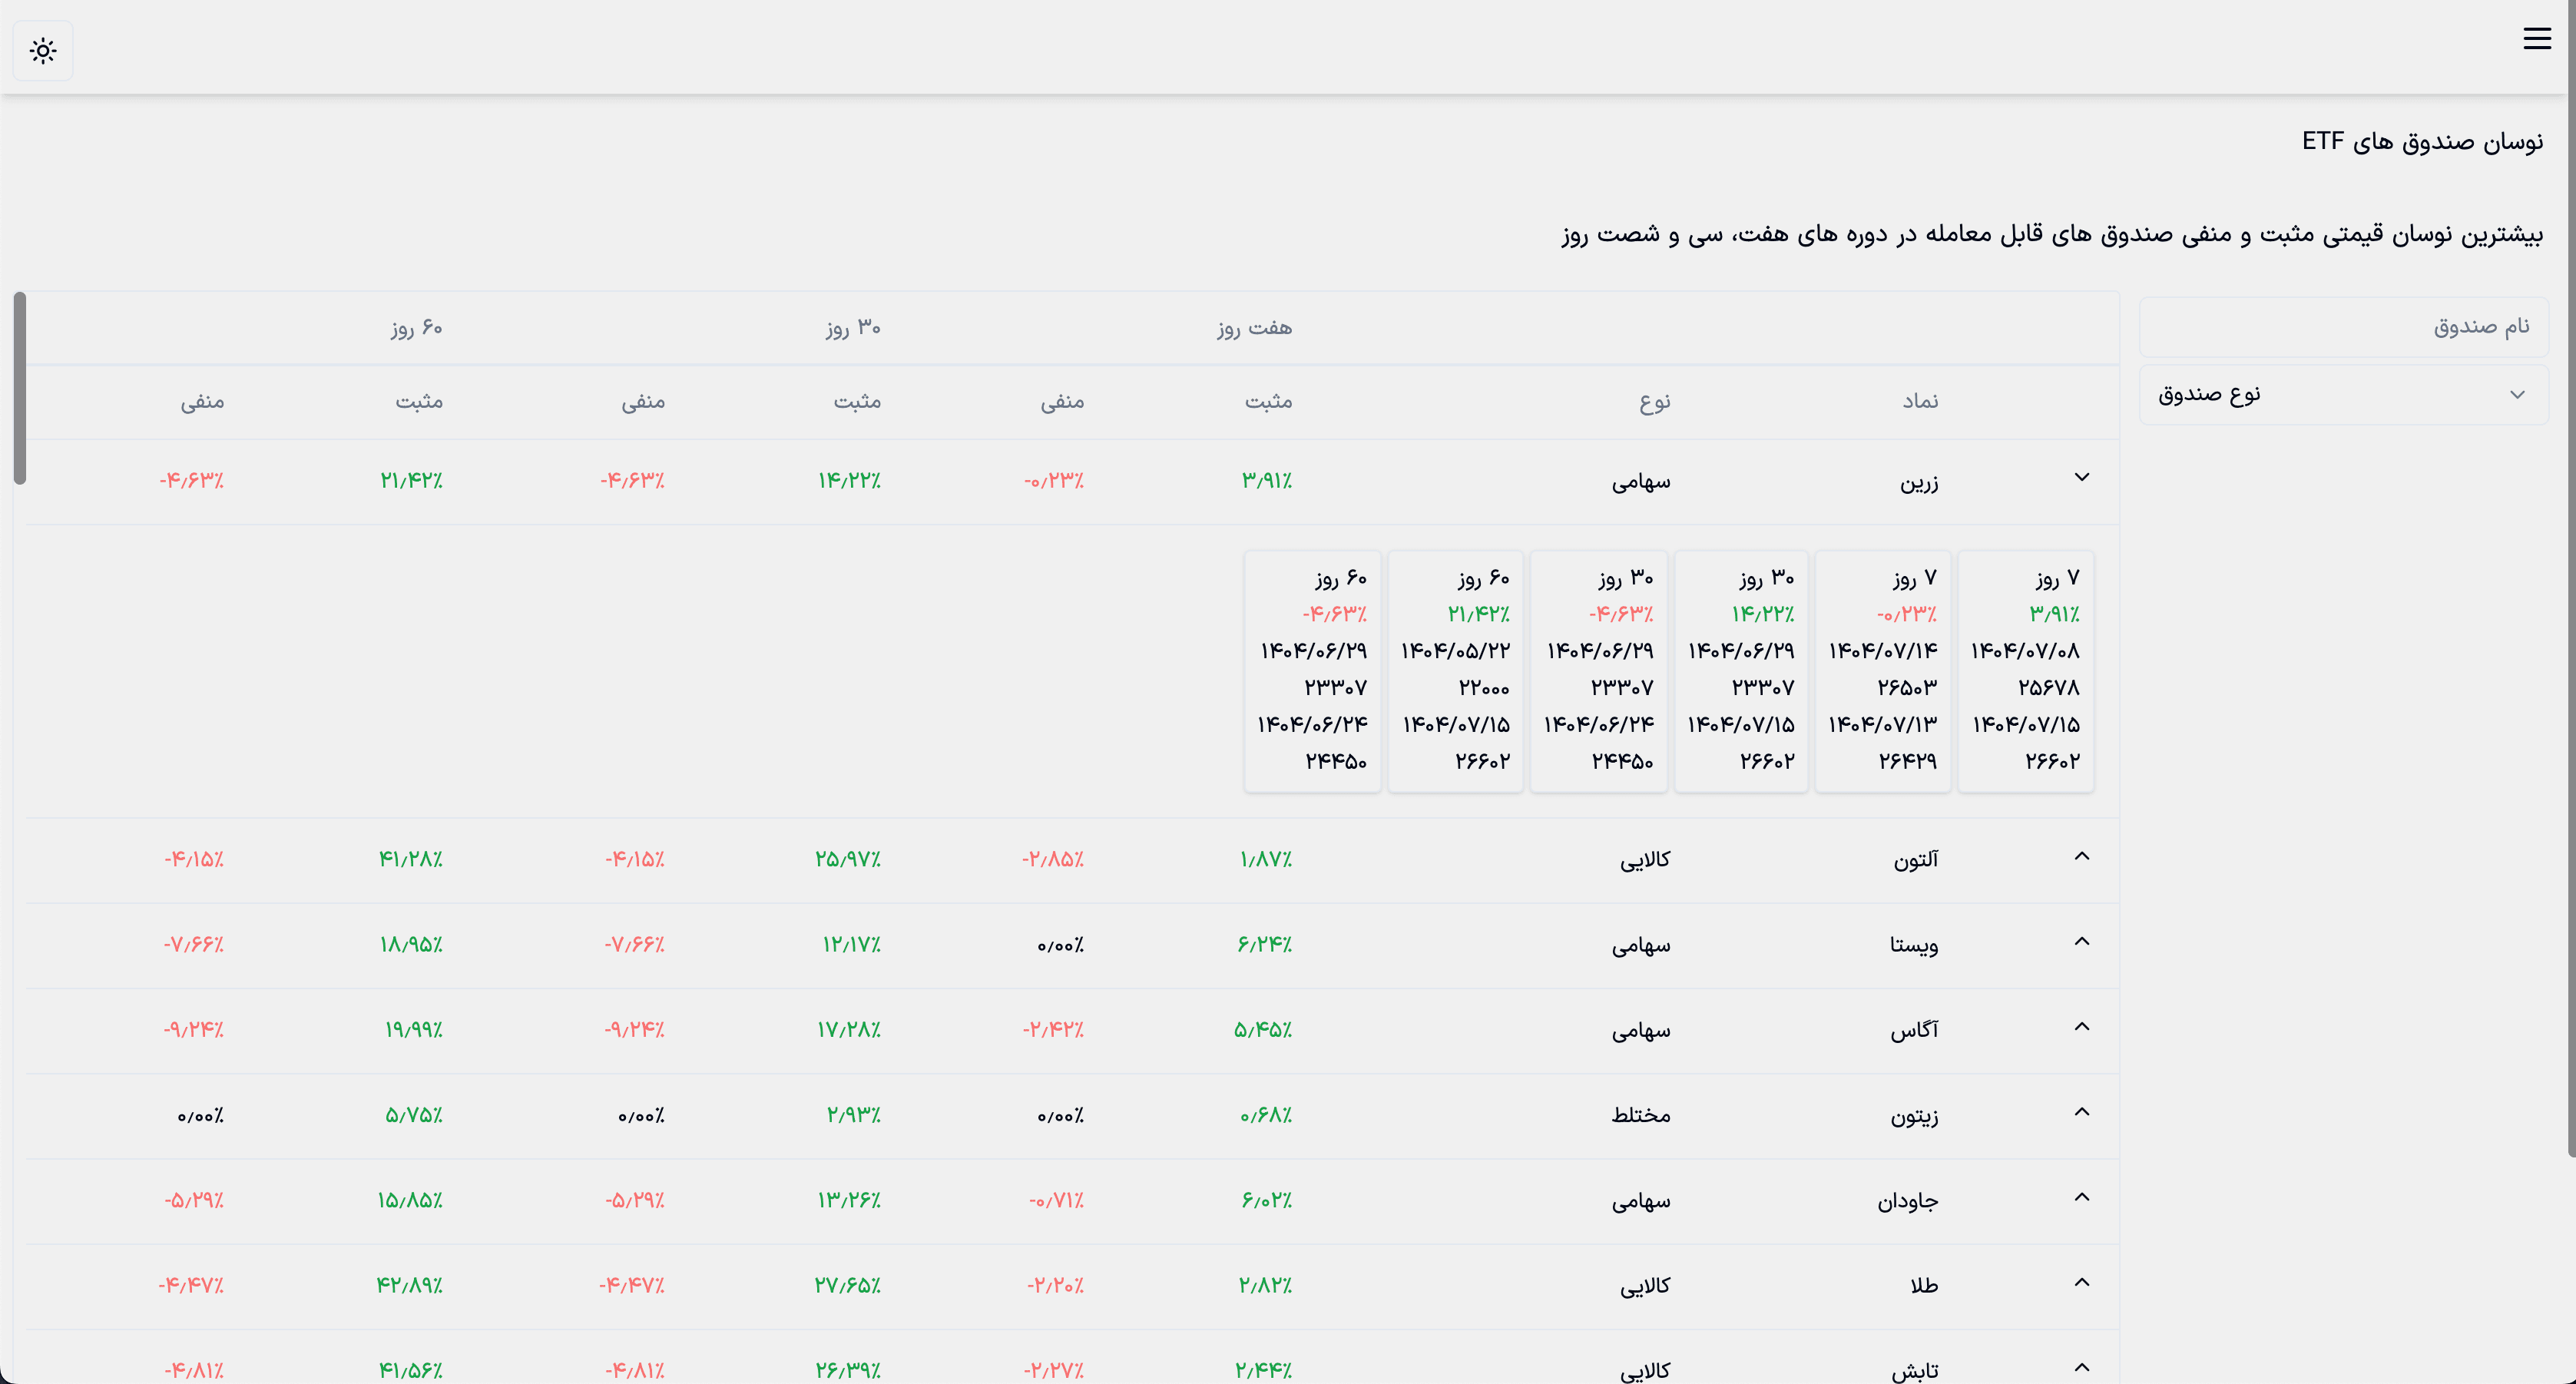Click the ۷ روز ۳/۹۱٪ detail card
This screenshot has height=1384, width=2576.
tap(2024, 671)
